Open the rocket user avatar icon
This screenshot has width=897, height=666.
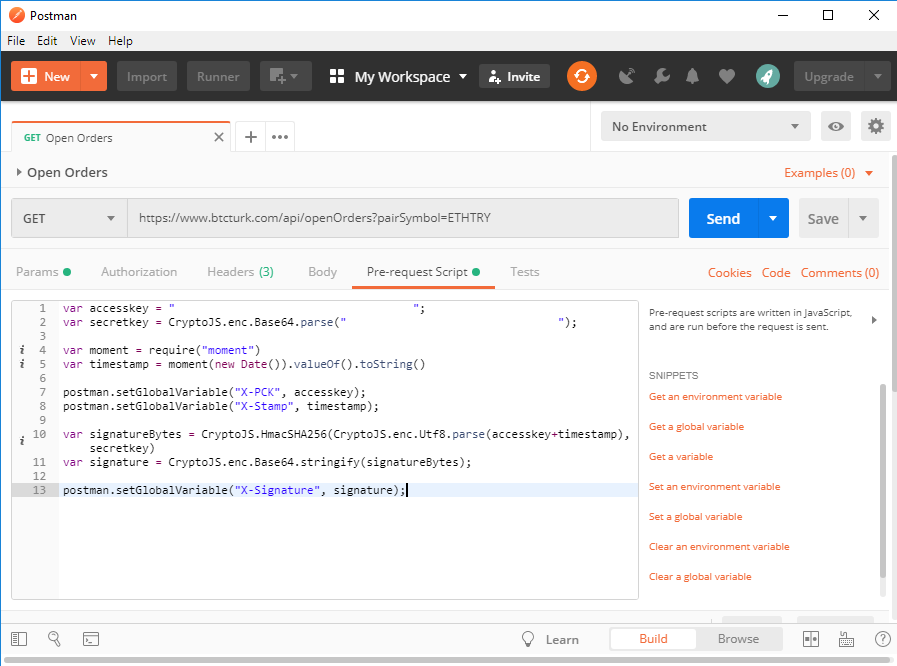tap(768, 76)
